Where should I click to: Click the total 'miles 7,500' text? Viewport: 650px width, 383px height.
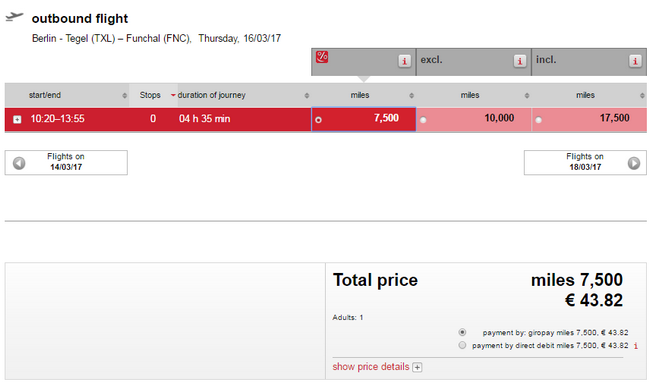click(x=577, y=280)
